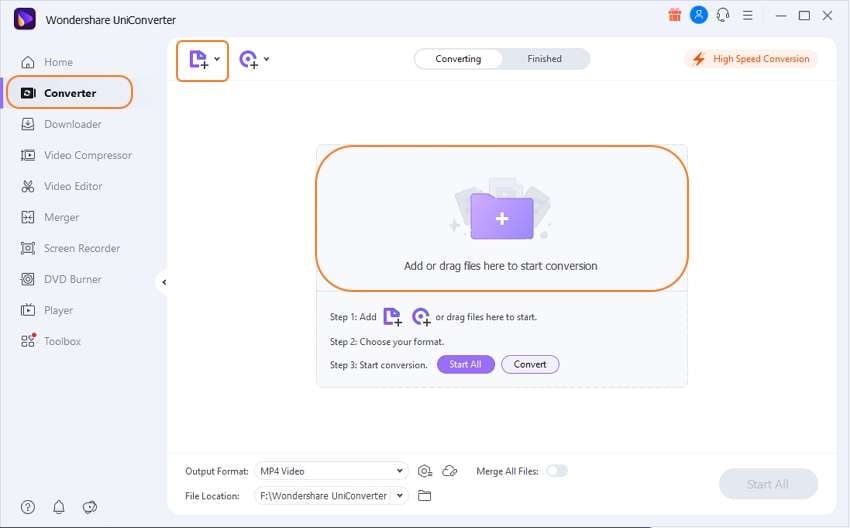This screenshot has height=528, width=850.
Task: Click the Add Files icon in toolbar
Action: click(198, 60)
